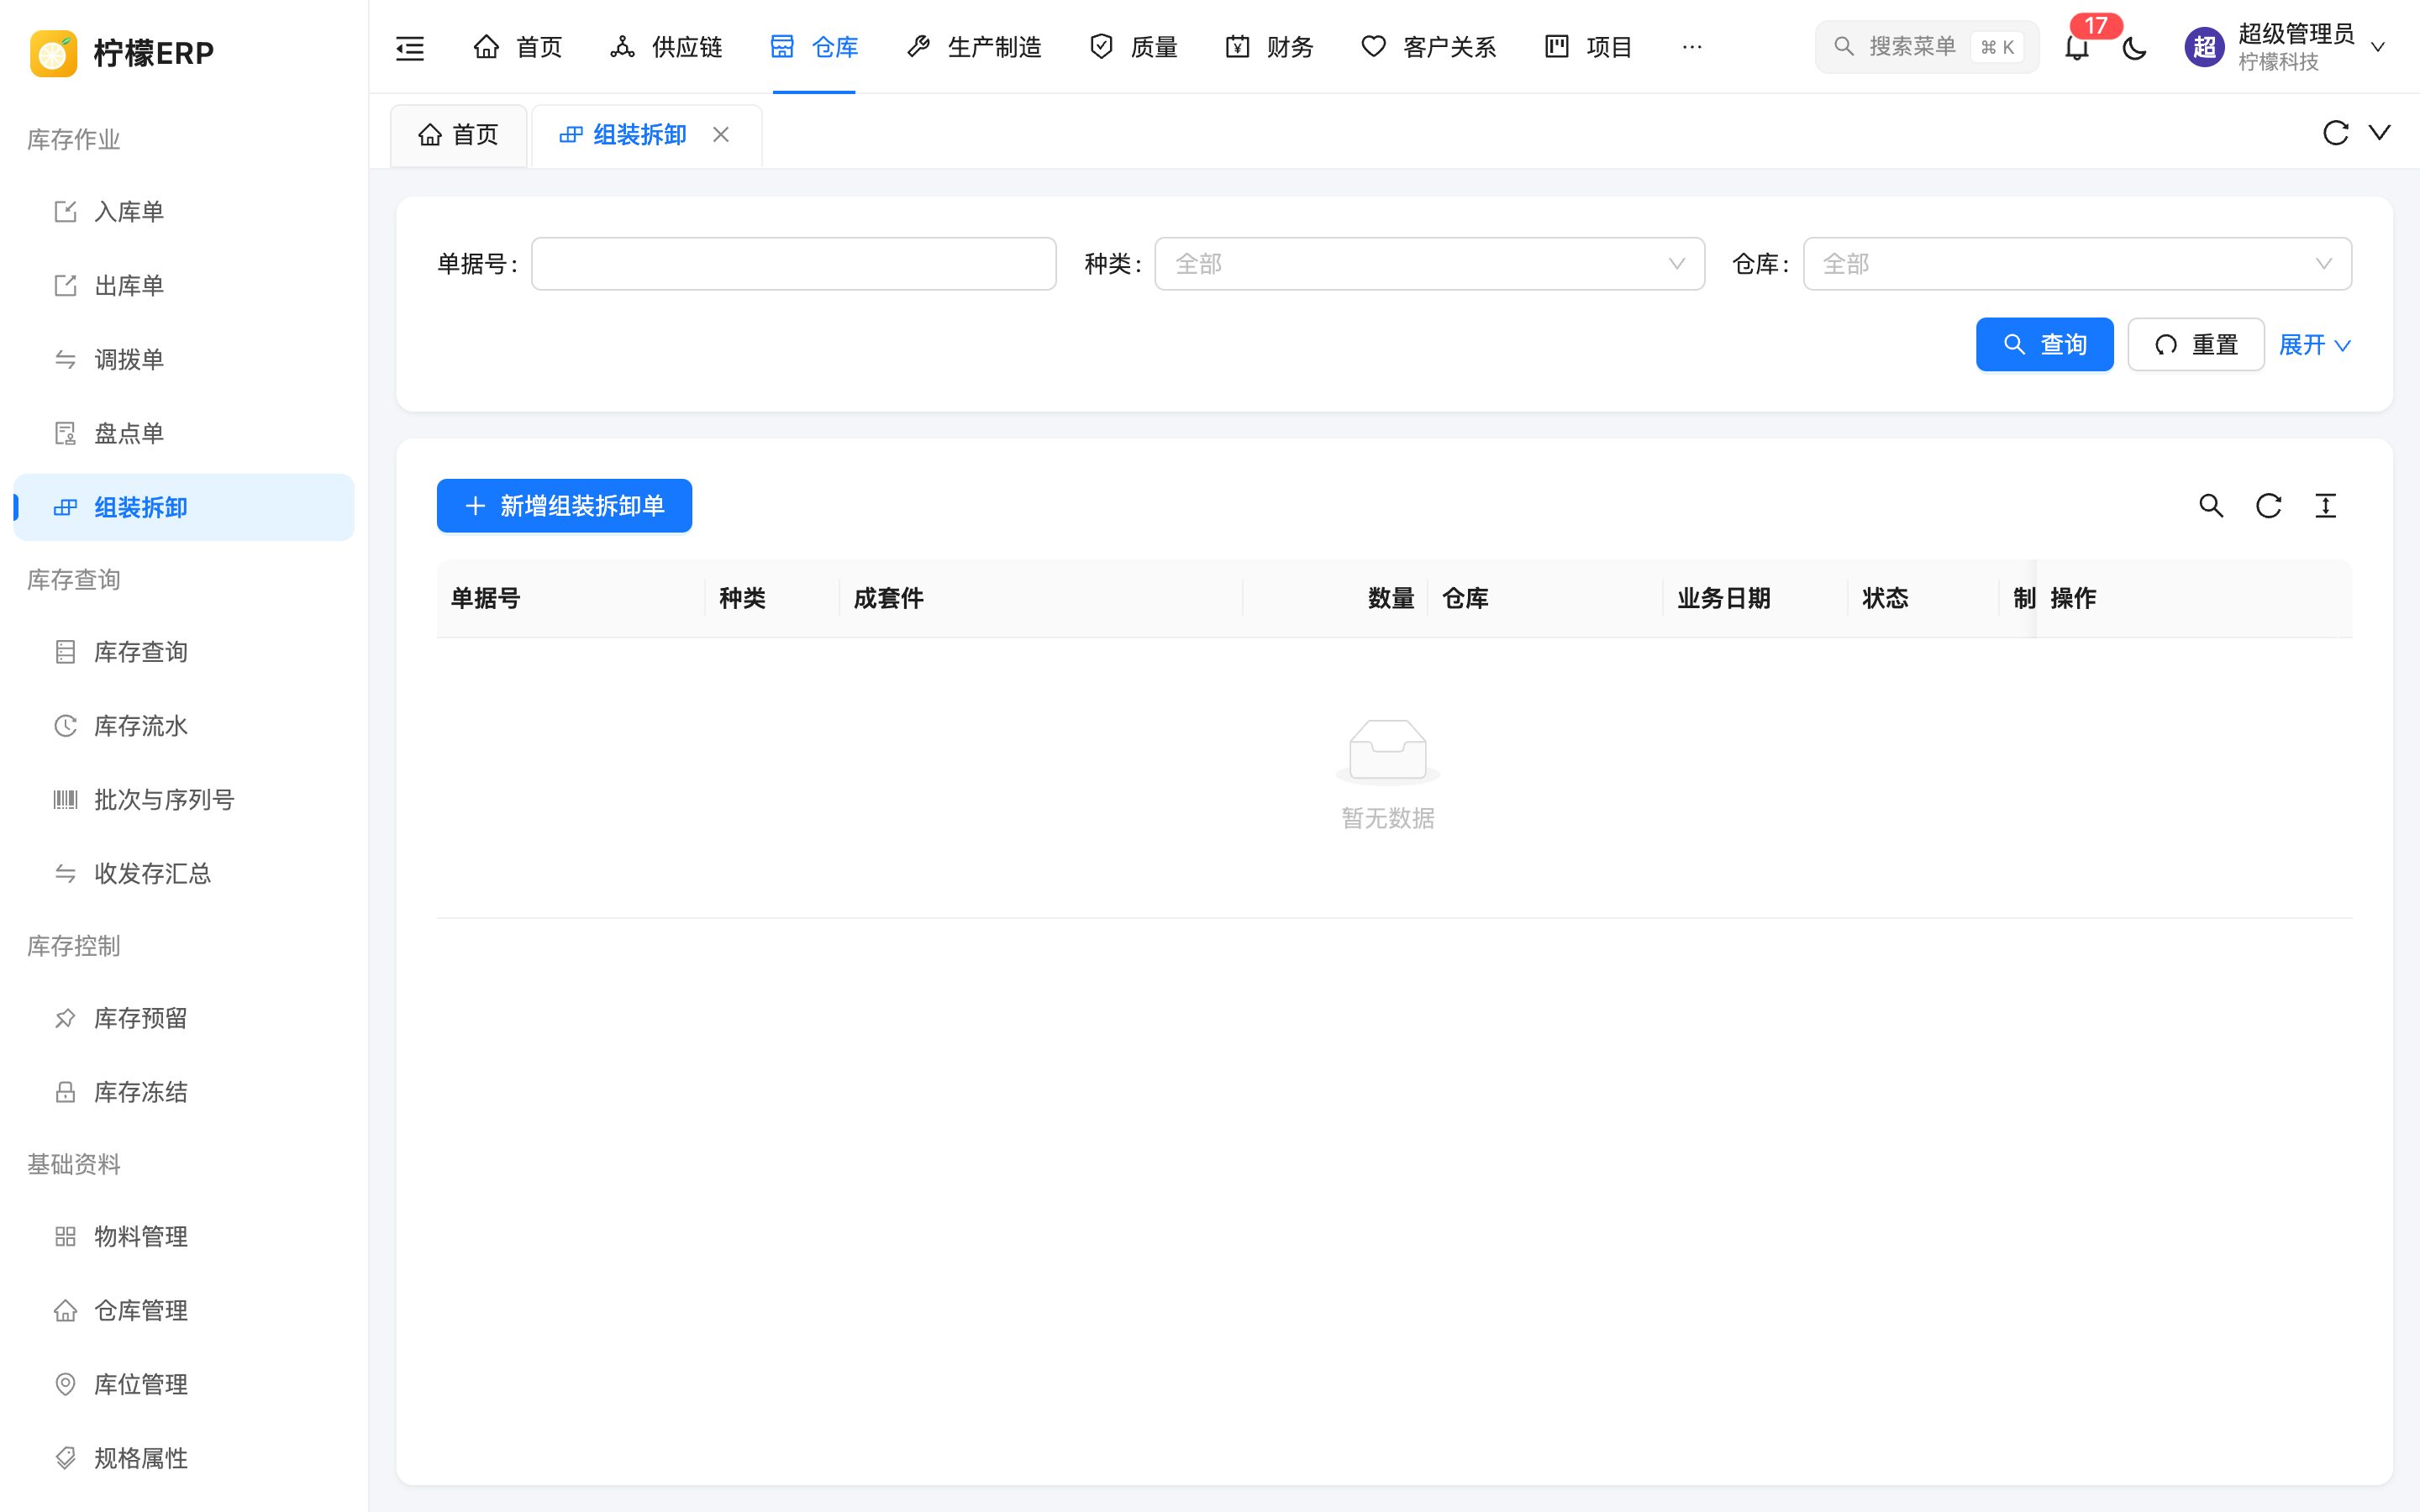Image resolution: width=2420 pixels, height=1512 pixels.
Task: Click the 查询 search button
Action: click(x=2044, y=345)
